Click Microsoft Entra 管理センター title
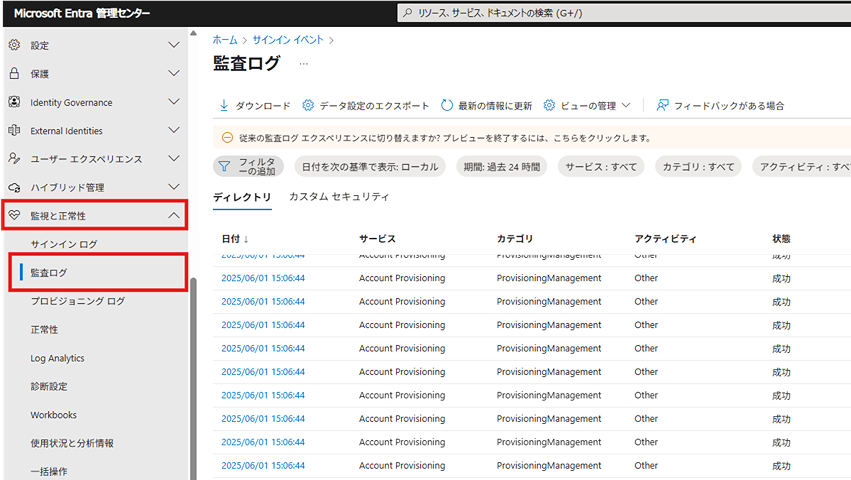The image size is (851, 480). pos(82,13)
